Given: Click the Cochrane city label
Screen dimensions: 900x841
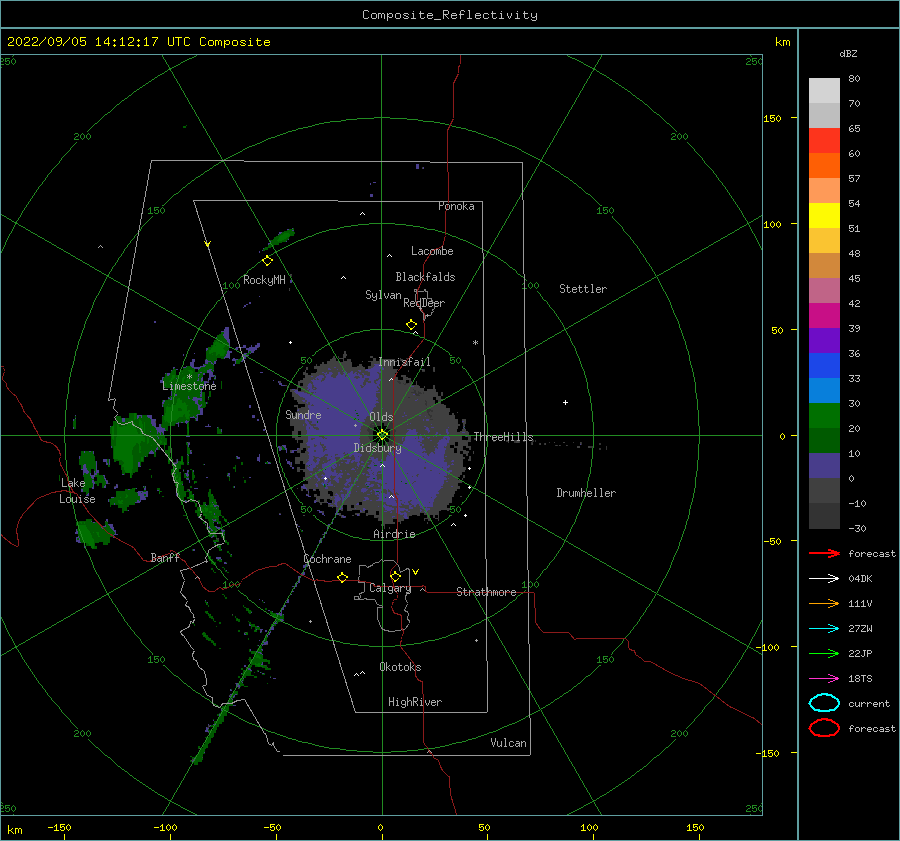Looking at the screenshot, I should click(x=327, y=559).
